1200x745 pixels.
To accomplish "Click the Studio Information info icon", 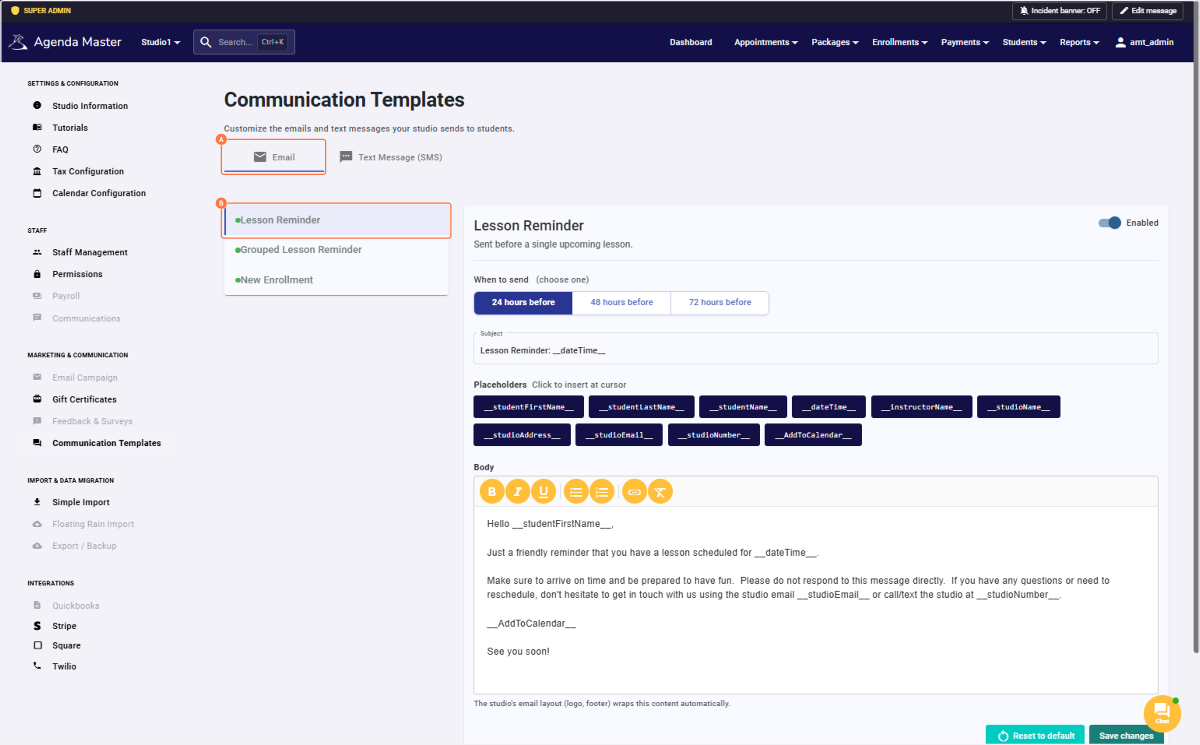I will tap(37, 106).
